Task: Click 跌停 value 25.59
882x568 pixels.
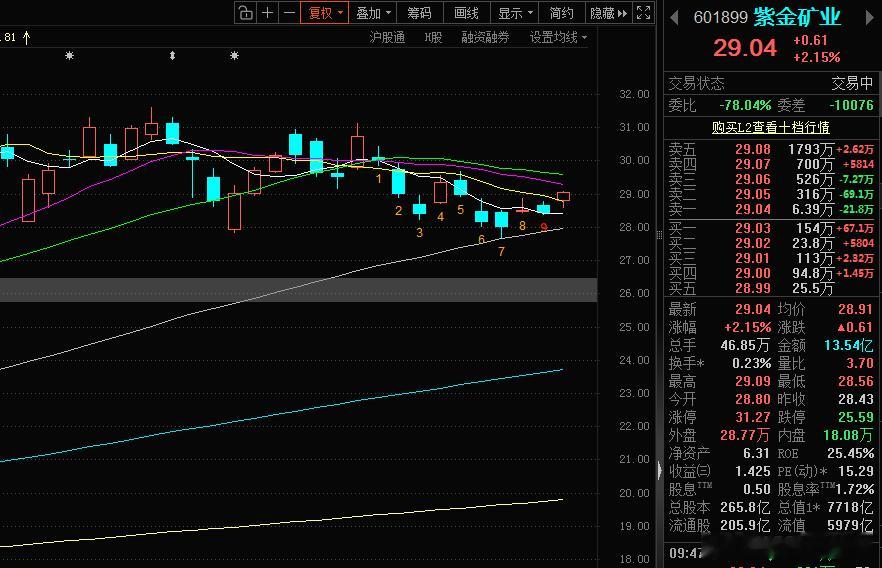Action: click(855, 417)
